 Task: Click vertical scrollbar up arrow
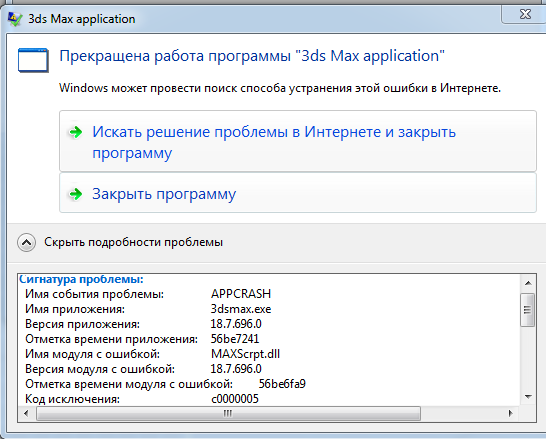528,283
